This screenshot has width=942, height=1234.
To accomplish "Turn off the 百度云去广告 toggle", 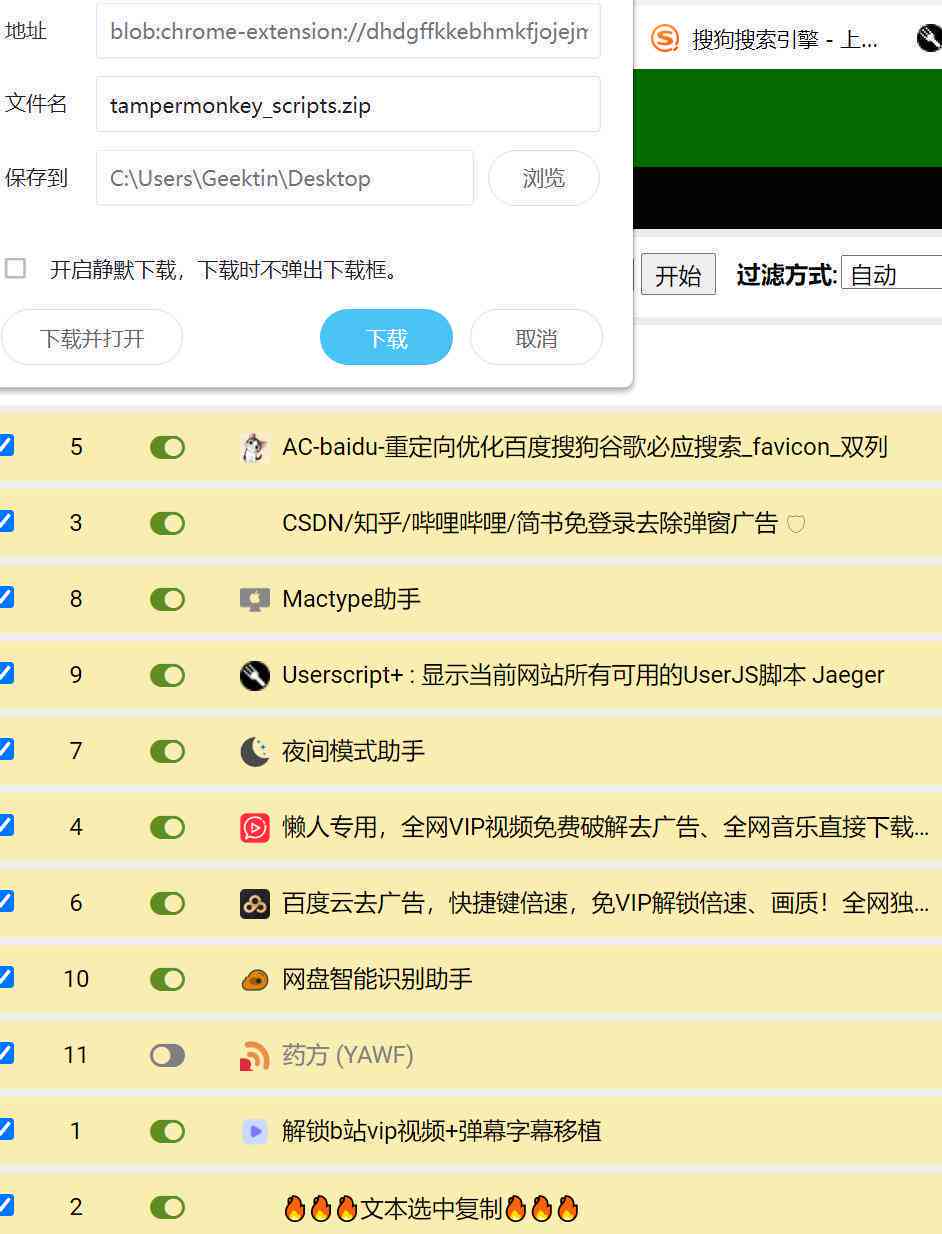I will (x=167, y=903).
